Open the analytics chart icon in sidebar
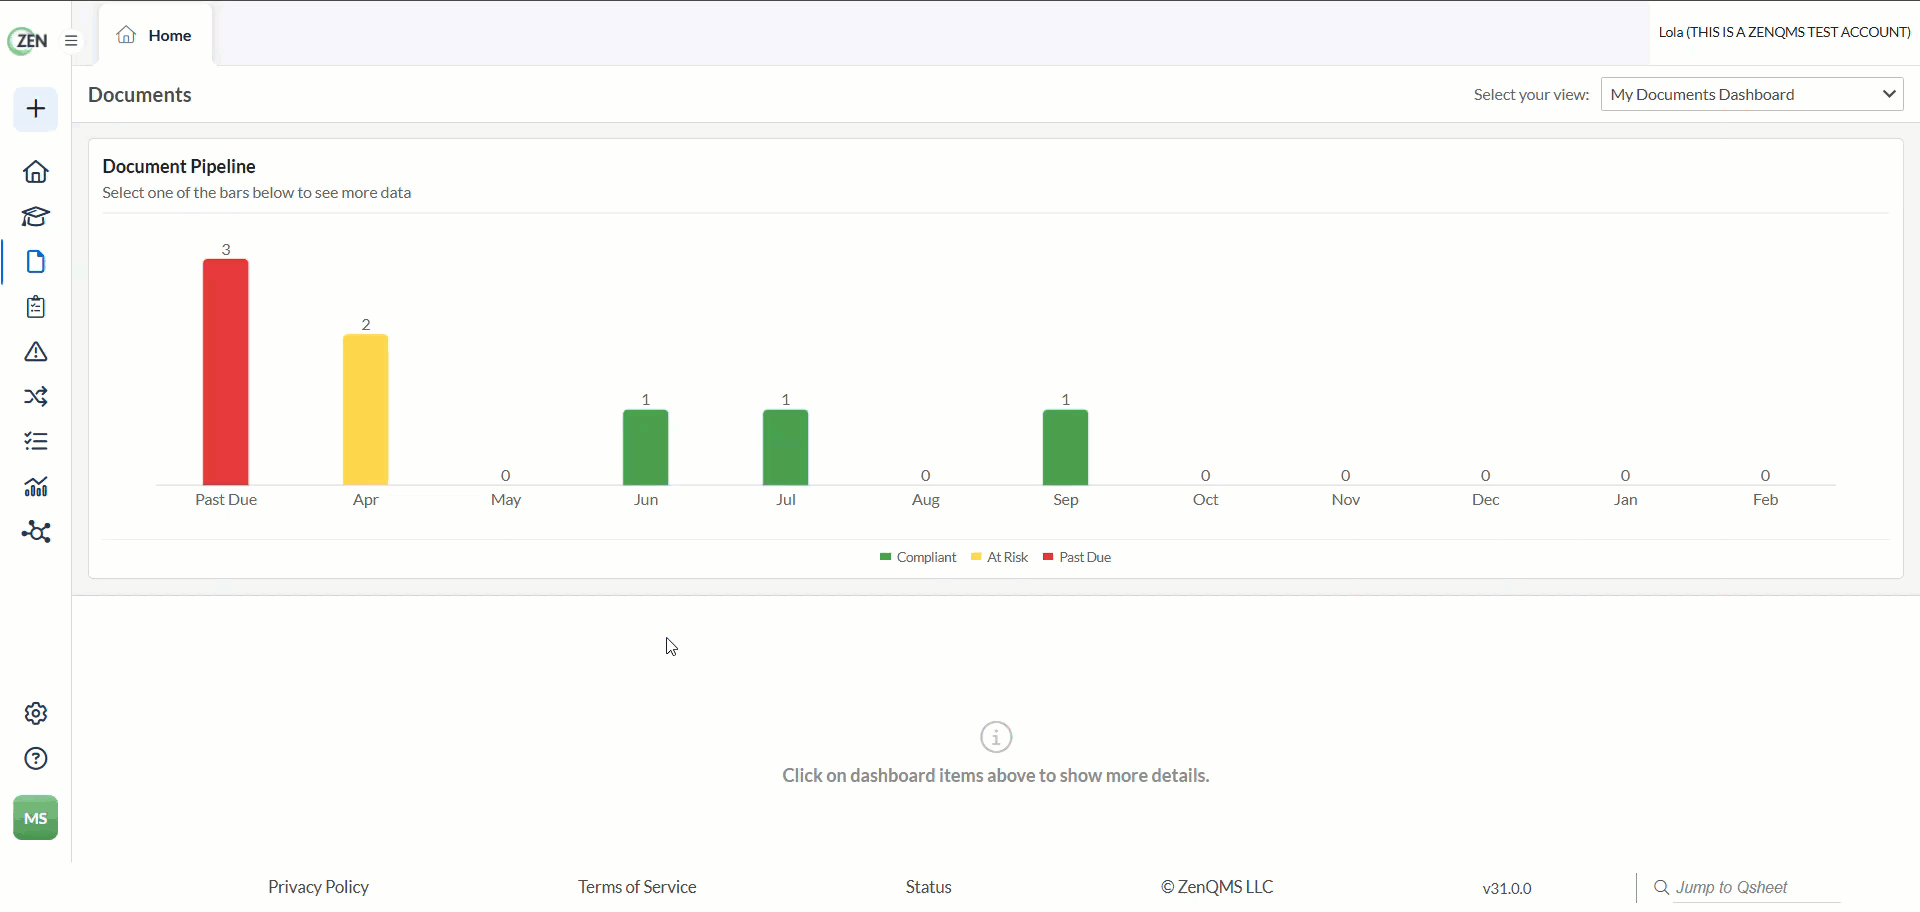The image size is (1920, 912). pos(36,487)
